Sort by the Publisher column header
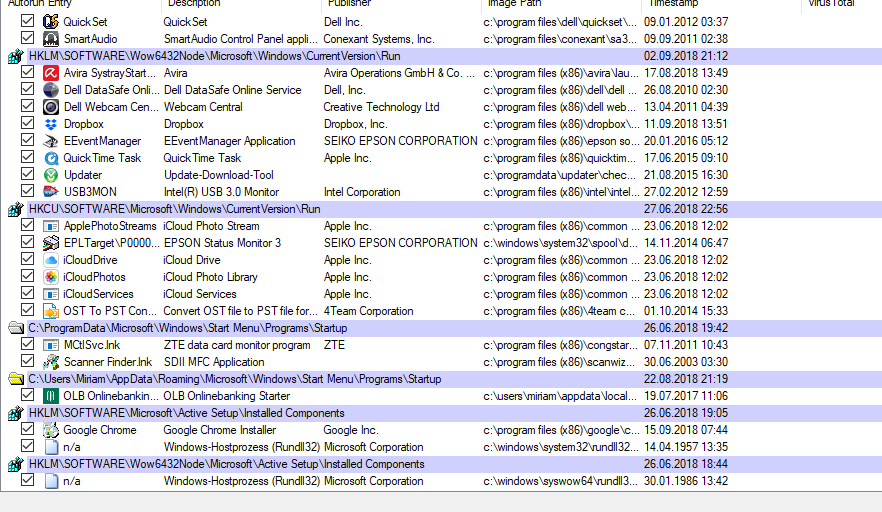The image size is (882, 512). (x=401, y=4)
